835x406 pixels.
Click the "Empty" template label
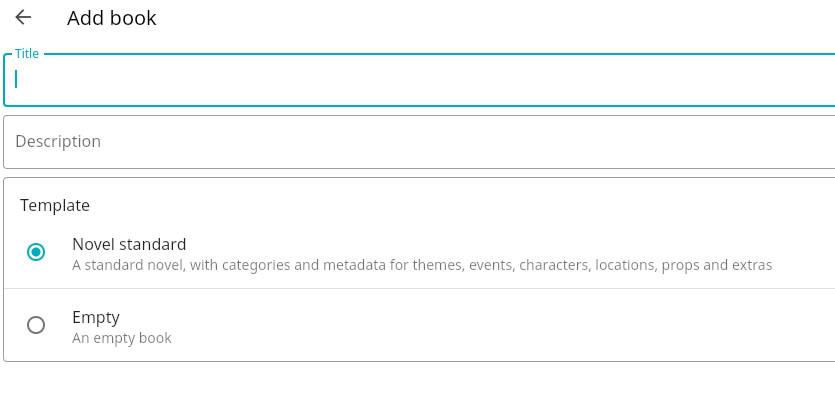96,317
